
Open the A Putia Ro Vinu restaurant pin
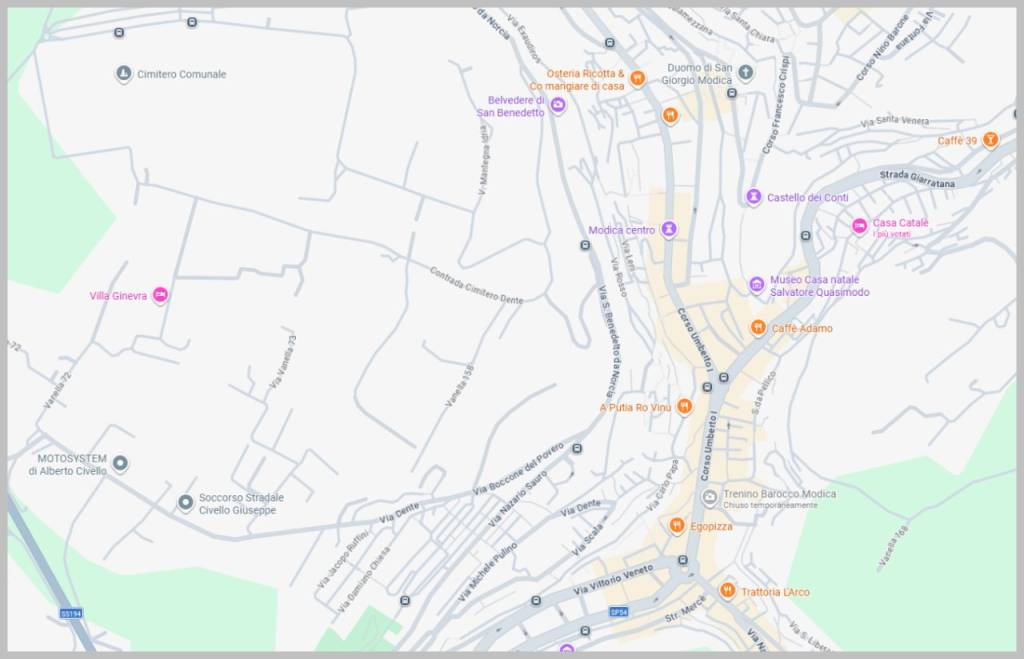(684, 406)
